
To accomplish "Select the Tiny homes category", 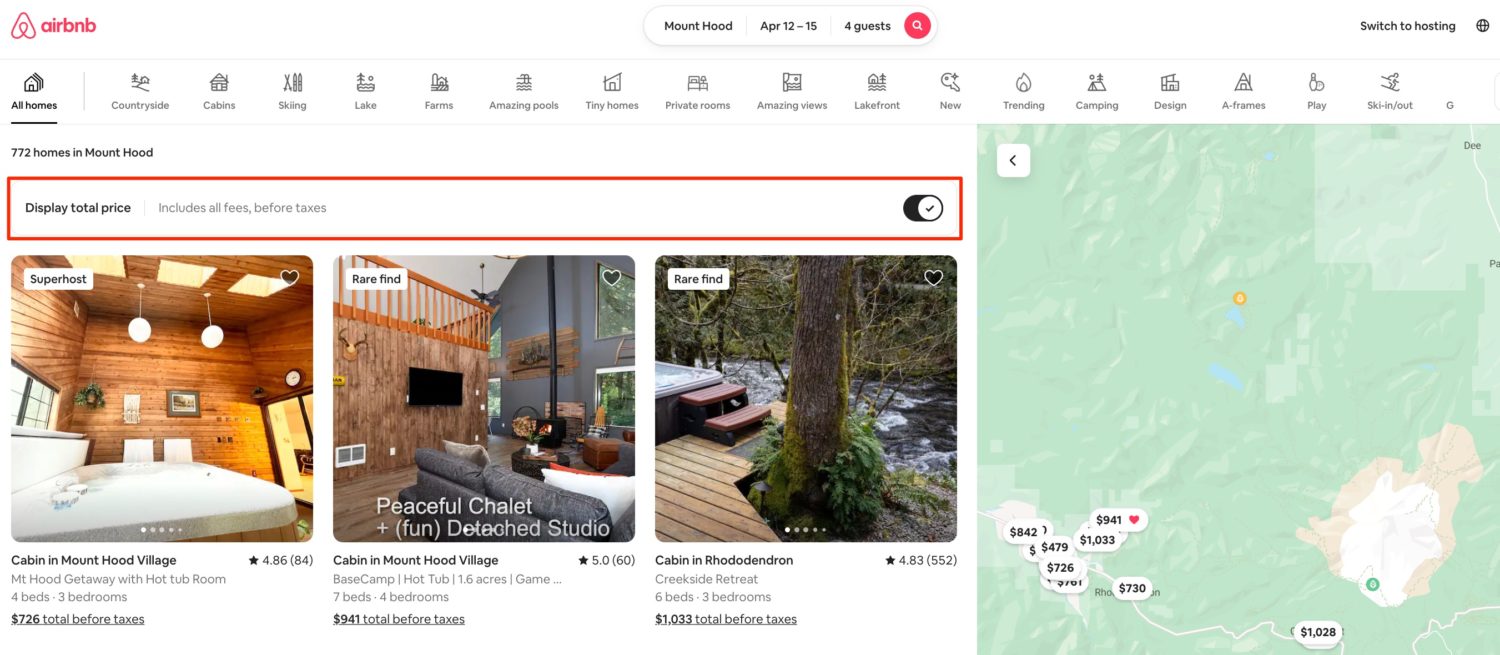I will tap(611, 90).
